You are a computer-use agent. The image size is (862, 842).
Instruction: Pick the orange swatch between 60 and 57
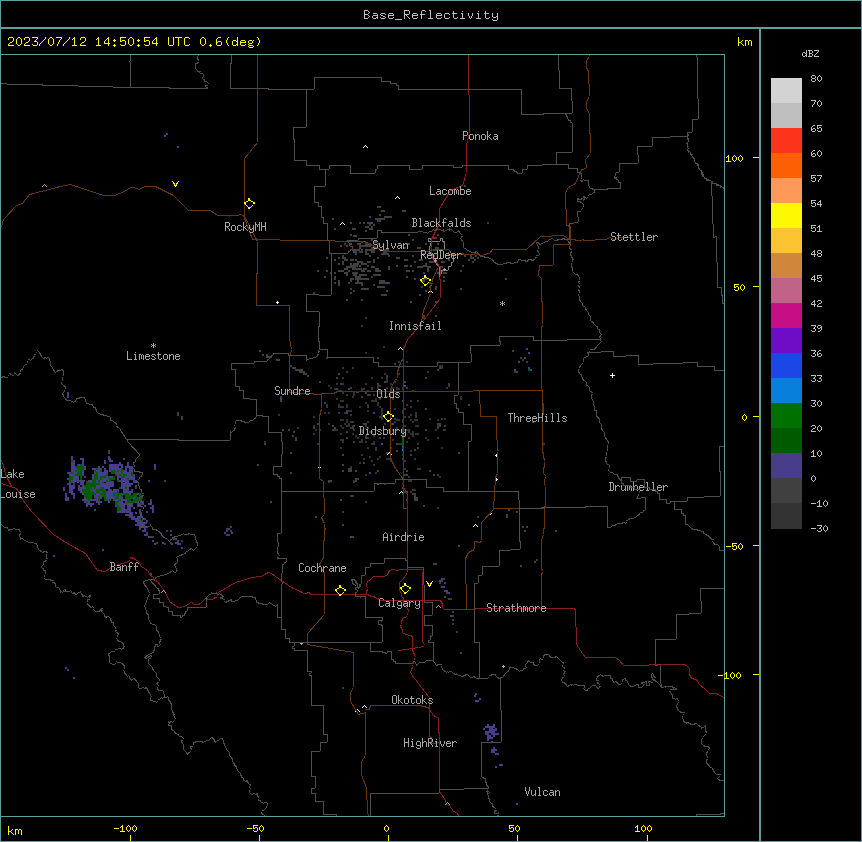point(786,165)
